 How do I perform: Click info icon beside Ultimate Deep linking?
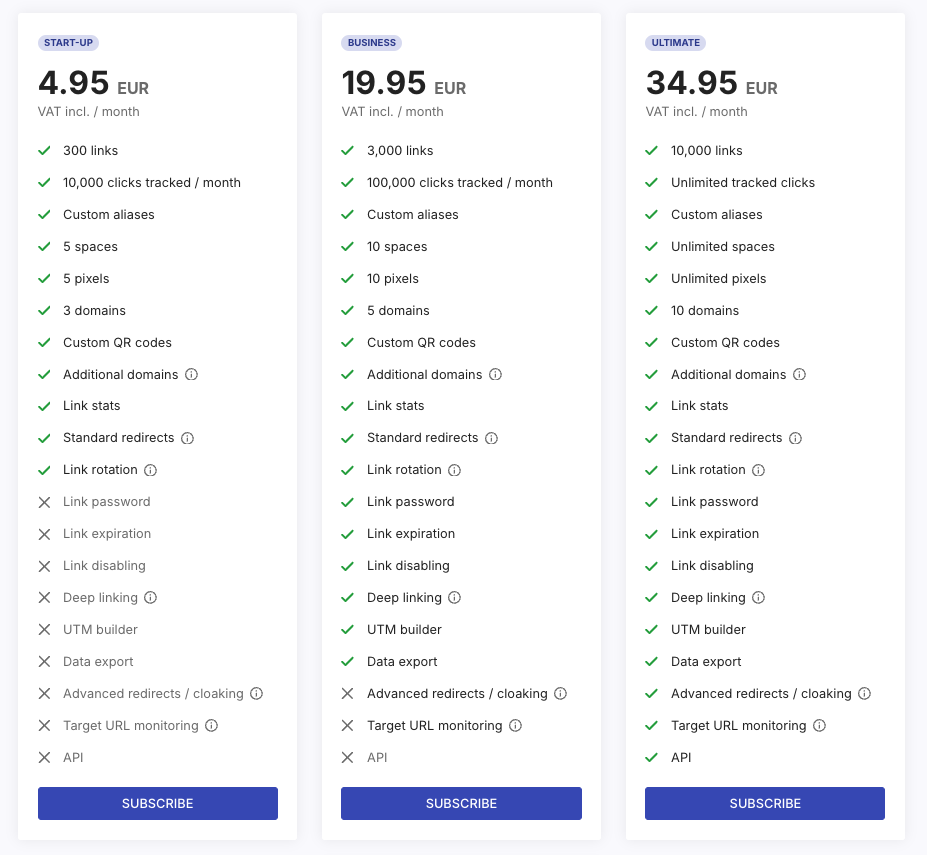point(759,598)
